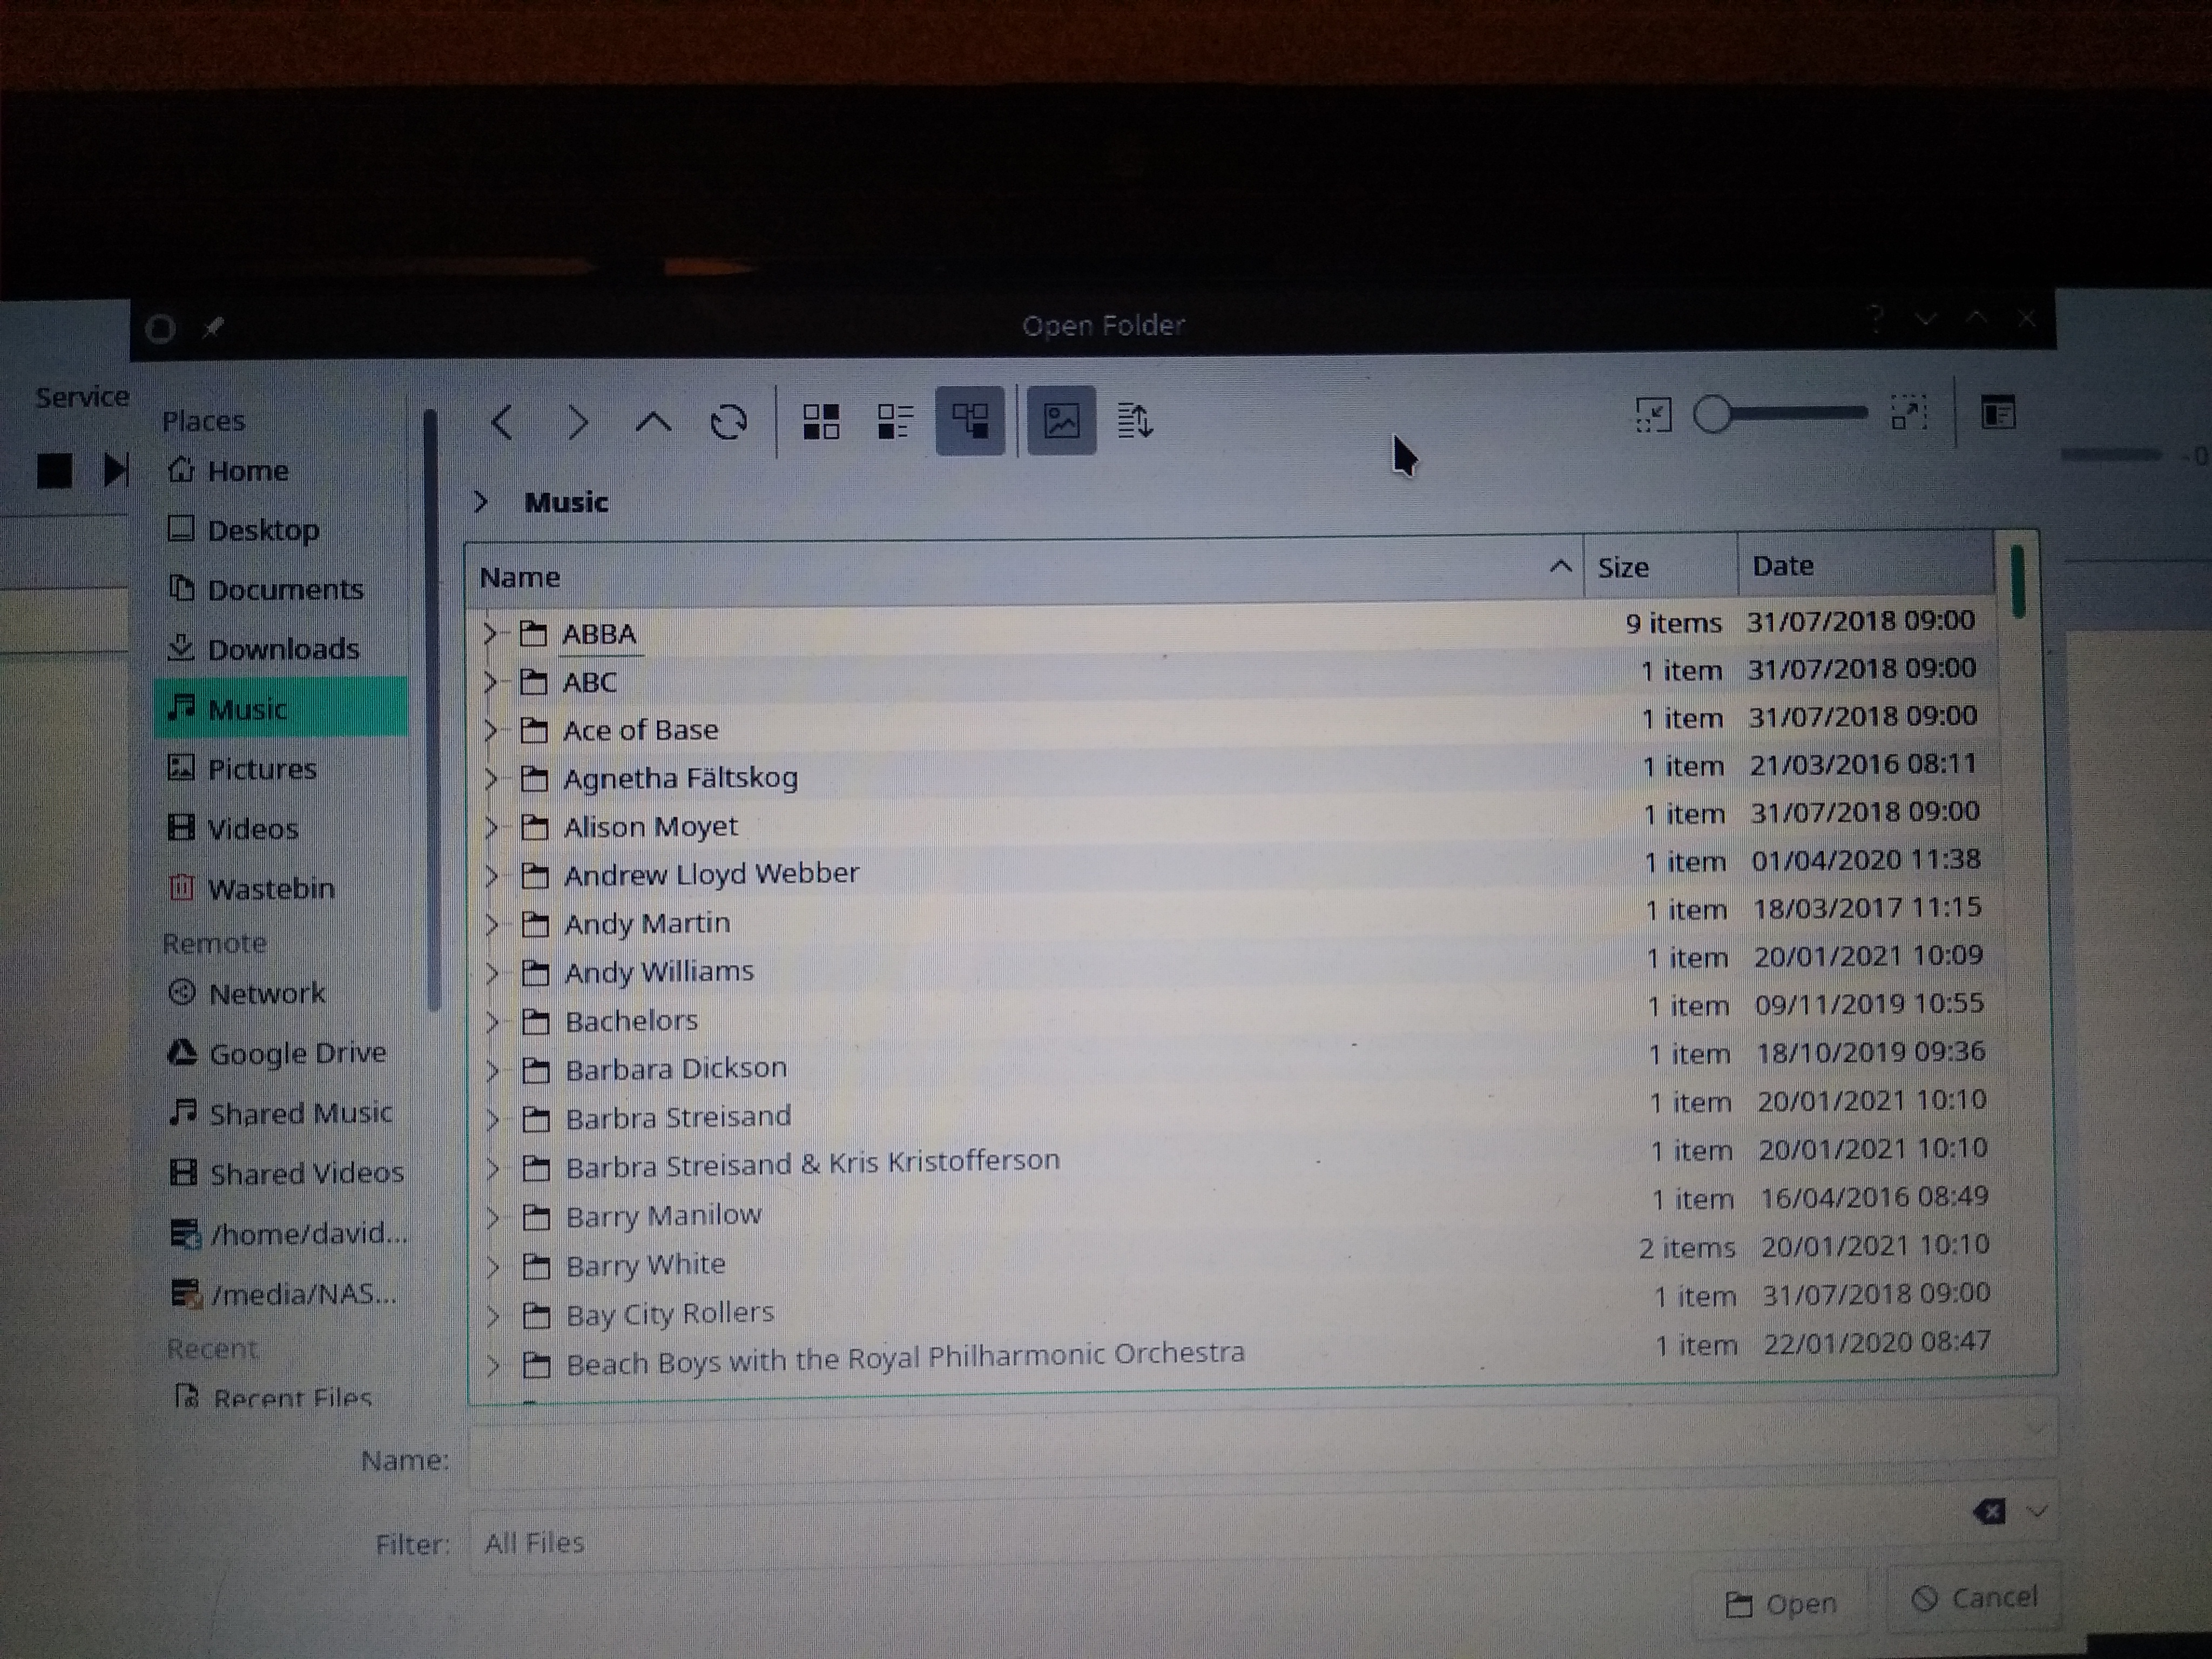Click the Music breadcrumb label
This screenshot has height=1659, width=2212.
click(x=566, y=502)
